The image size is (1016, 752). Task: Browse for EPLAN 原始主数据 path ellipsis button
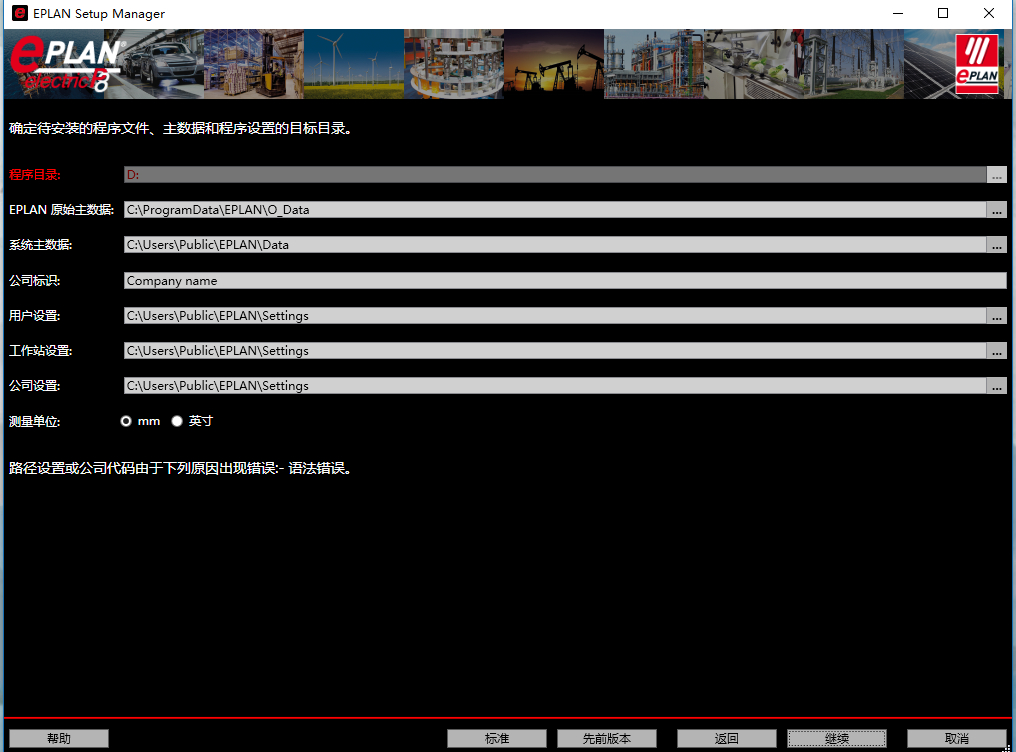click(x=997, y=209)
